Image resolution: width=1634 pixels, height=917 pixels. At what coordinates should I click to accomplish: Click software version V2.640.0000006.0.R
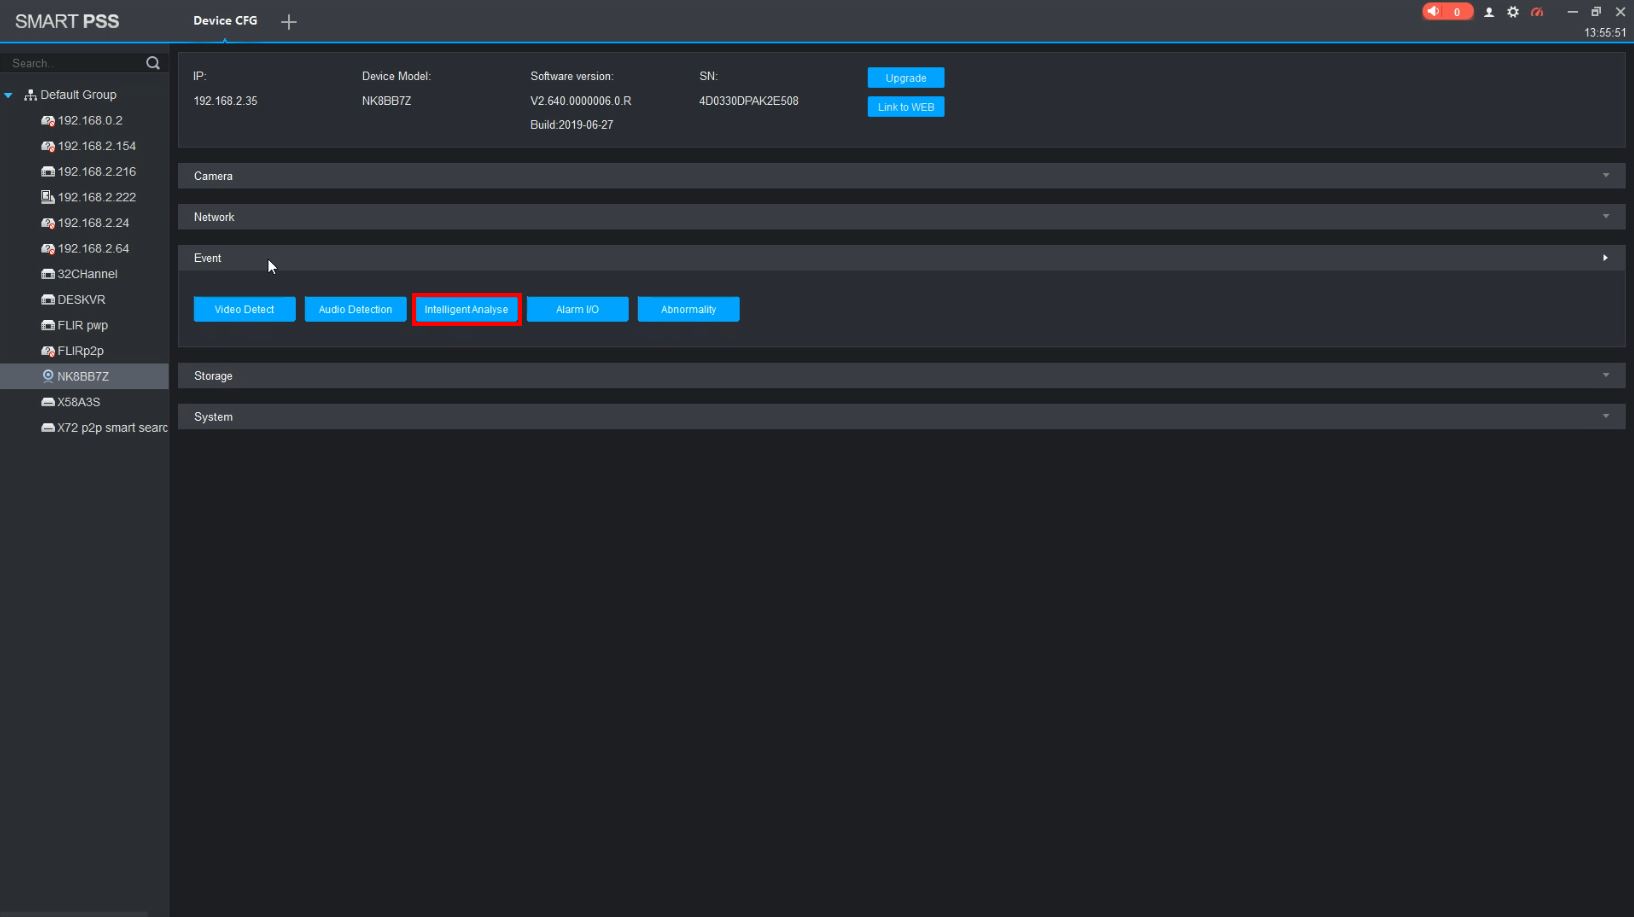(x=581, y=101)
